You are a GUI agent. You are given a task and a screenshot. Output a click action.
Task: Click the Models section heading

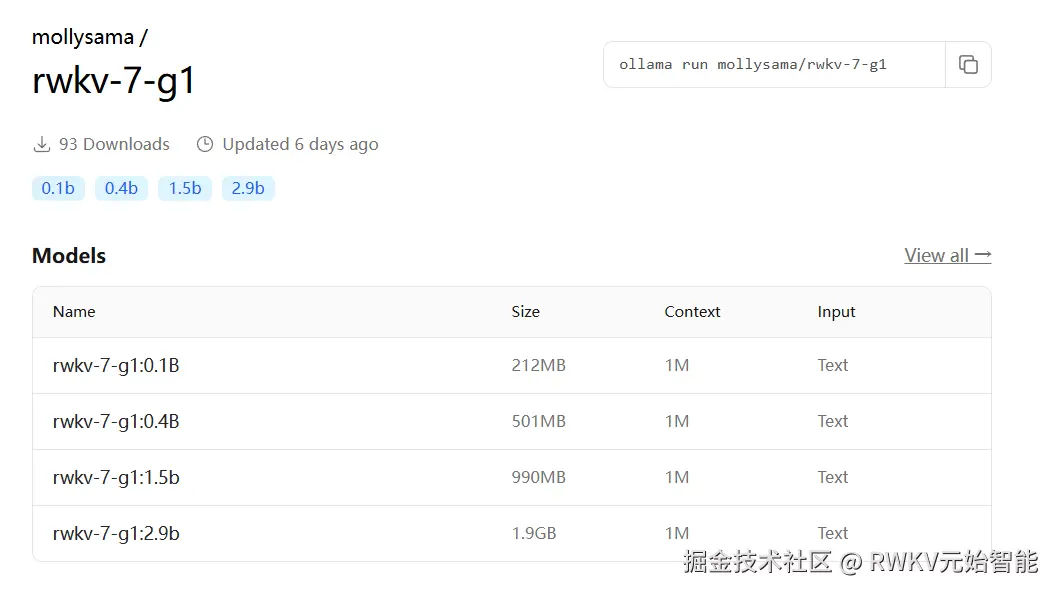click(x=69, y=256)
